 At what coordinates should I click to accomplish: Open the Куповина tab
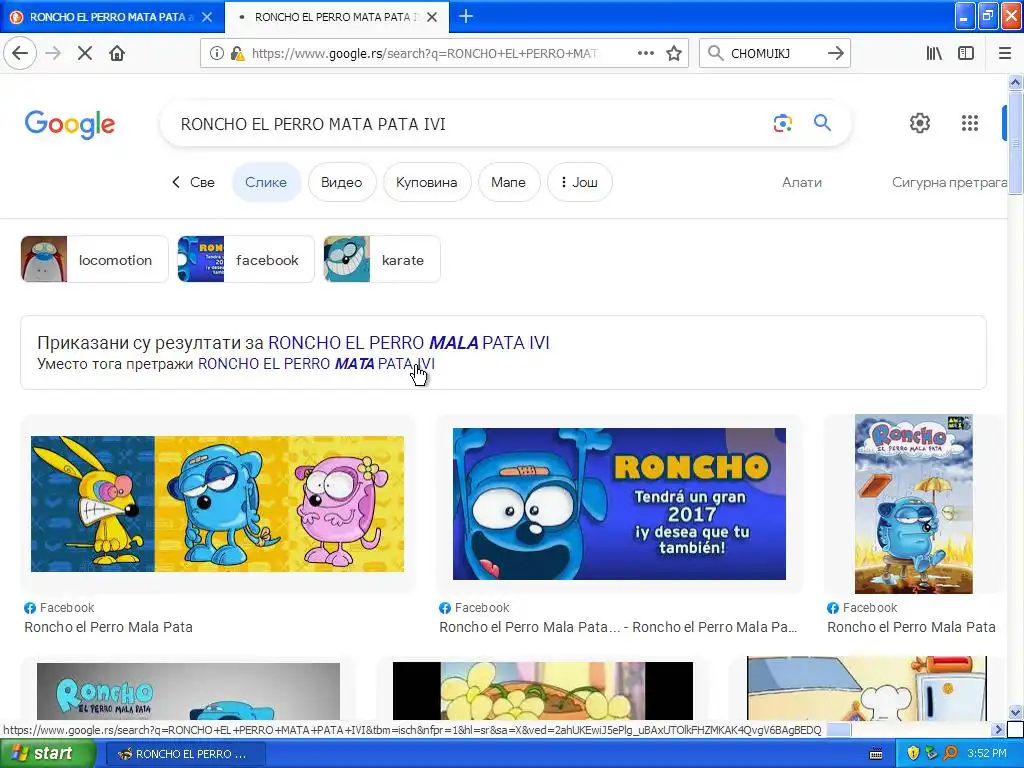426,182
